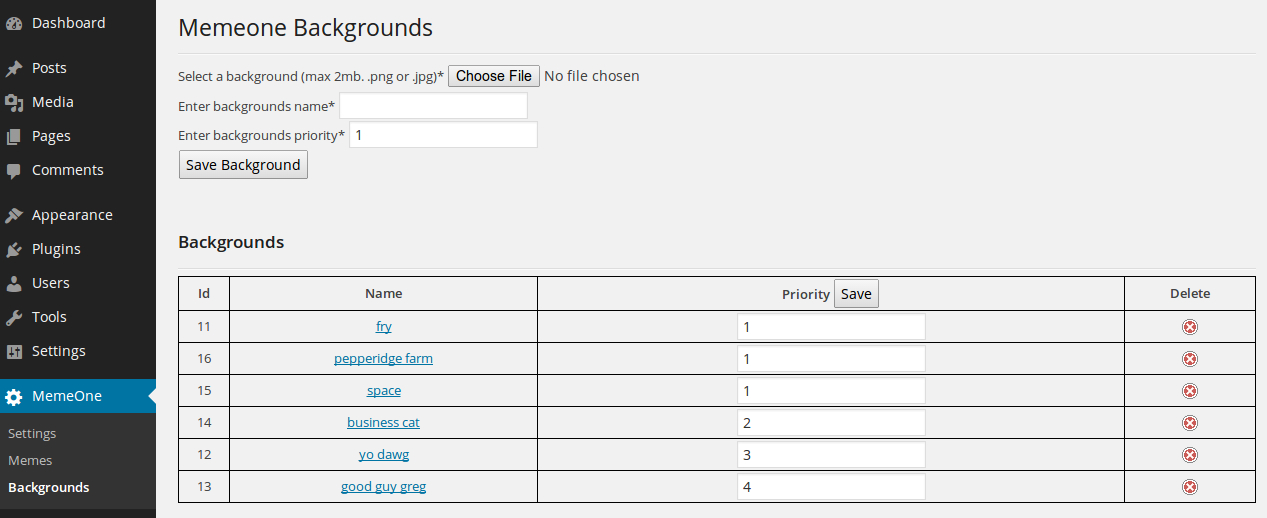Click the priority field for space row
This screenshot has height=518, width=1267.
[831, 391]
